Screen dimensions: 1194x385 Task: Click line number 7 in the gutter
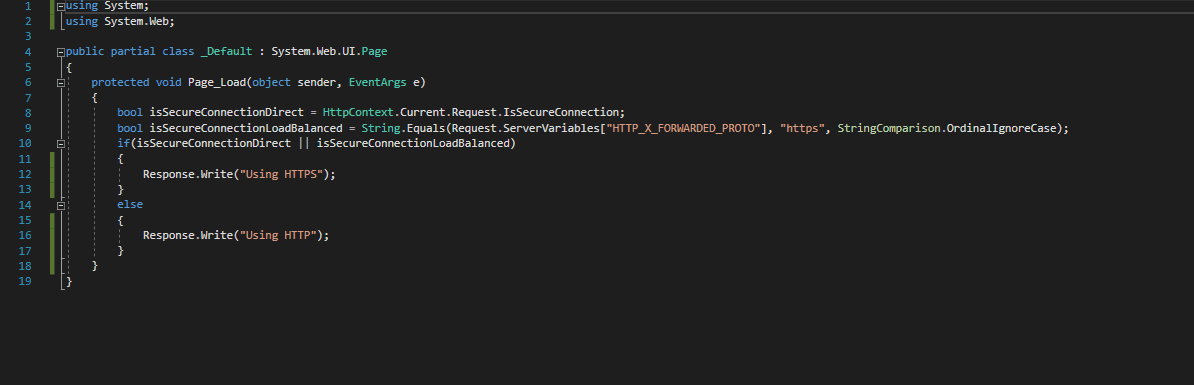pos(28,98)
